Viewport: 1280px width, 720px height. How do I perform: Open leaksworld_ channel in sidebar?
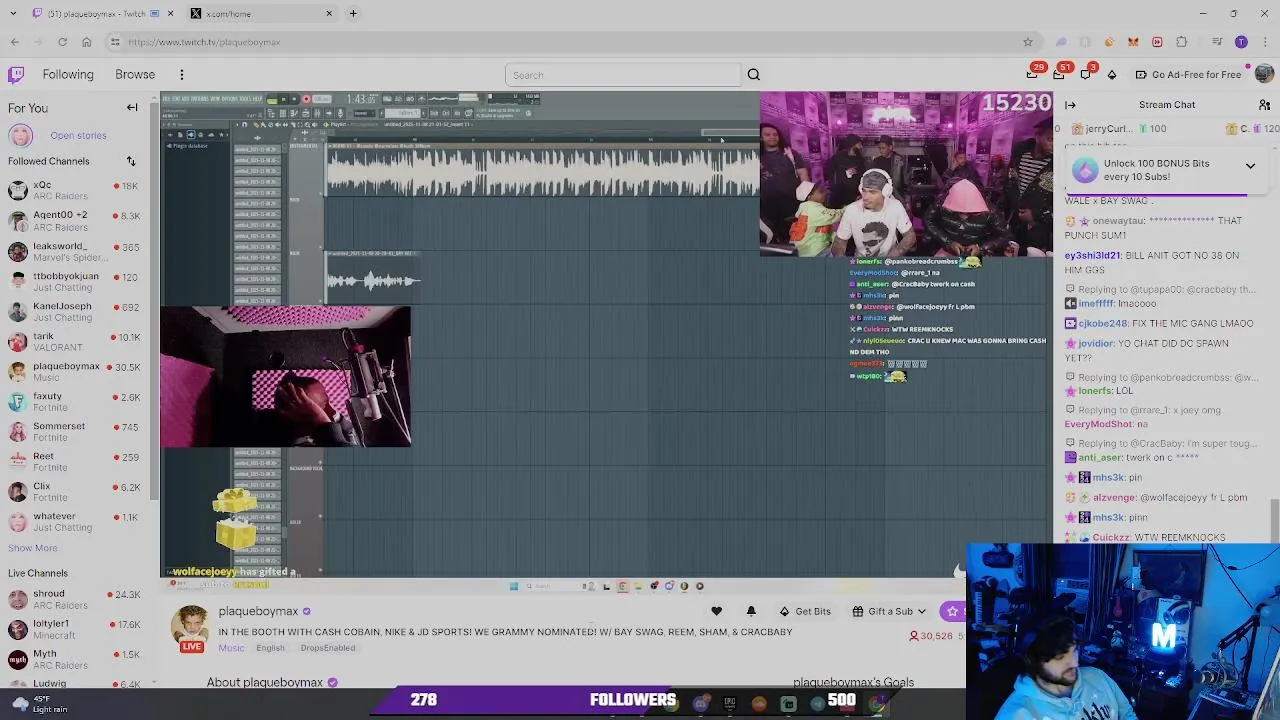tap(75, 251)
